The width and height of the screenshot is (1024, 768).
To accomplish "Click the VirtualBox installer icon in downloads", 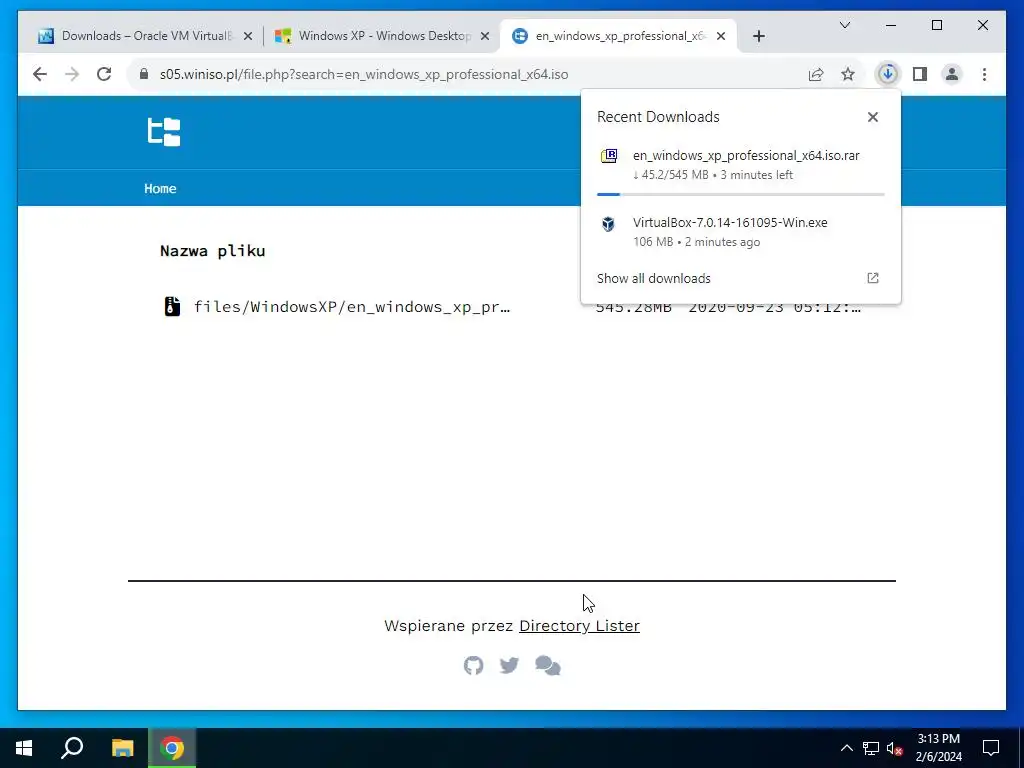I will 608,224.
